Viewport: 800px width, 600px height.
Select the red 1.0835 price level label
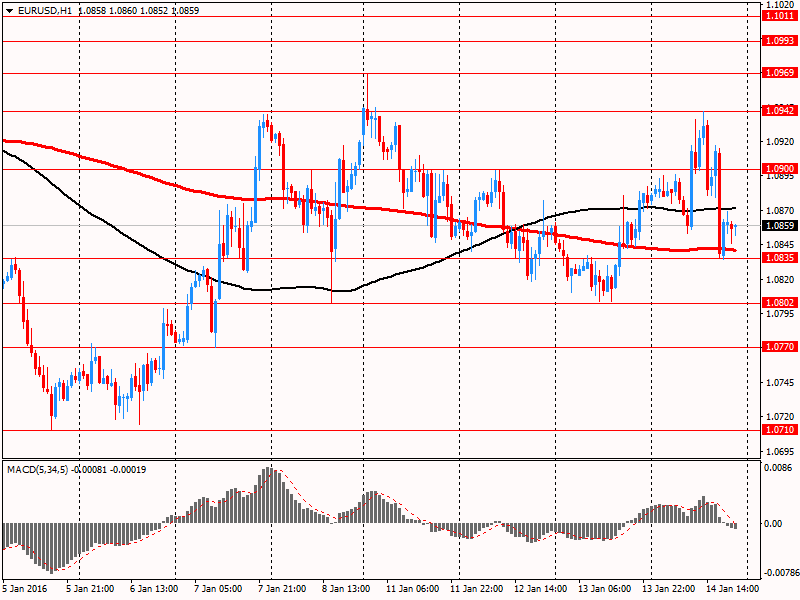click(779, 258)
